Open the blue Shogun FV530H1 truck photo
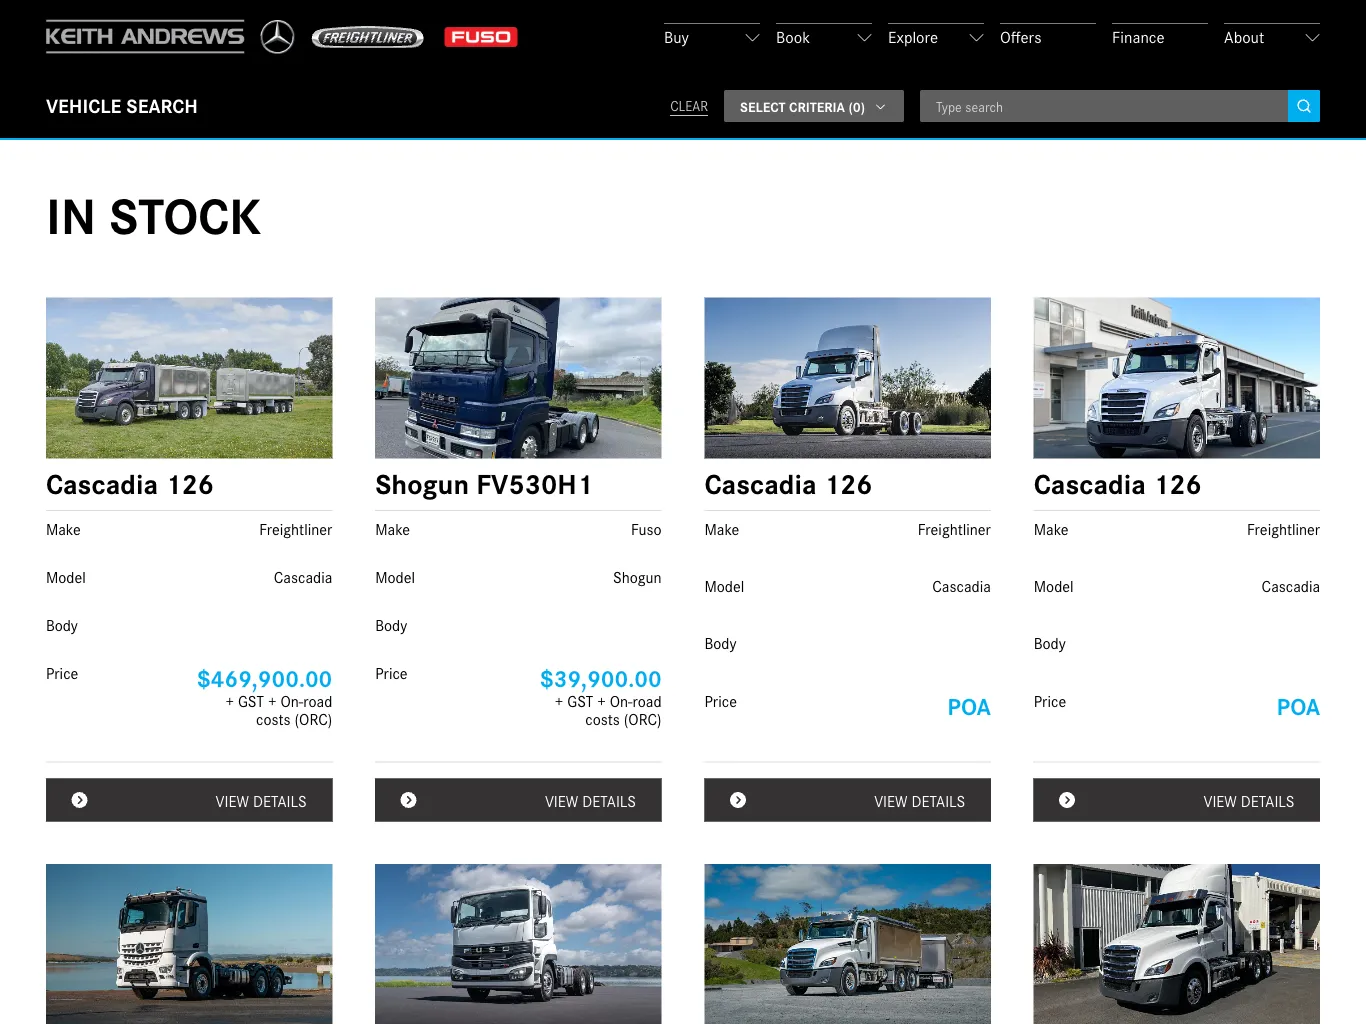This screenshot has width=1366, height=1024. click(518, 378)
